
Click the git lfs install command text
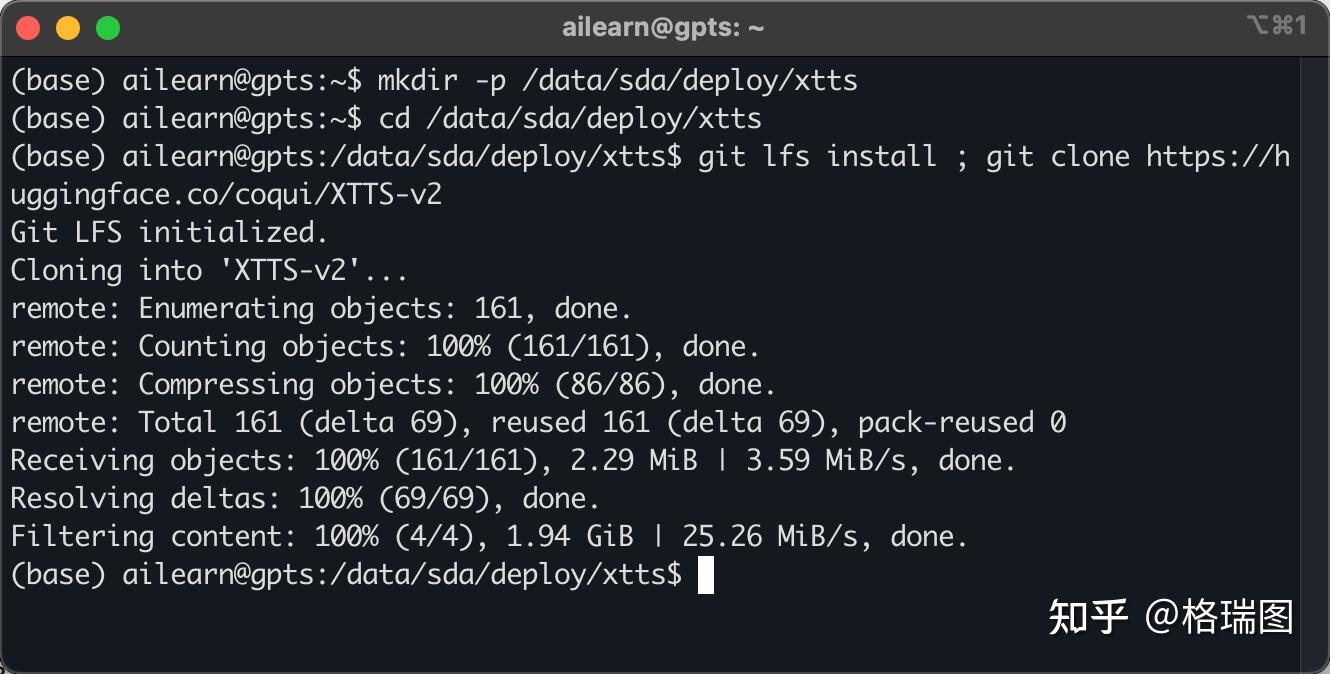pyautogui.click(x=817, y=156)
